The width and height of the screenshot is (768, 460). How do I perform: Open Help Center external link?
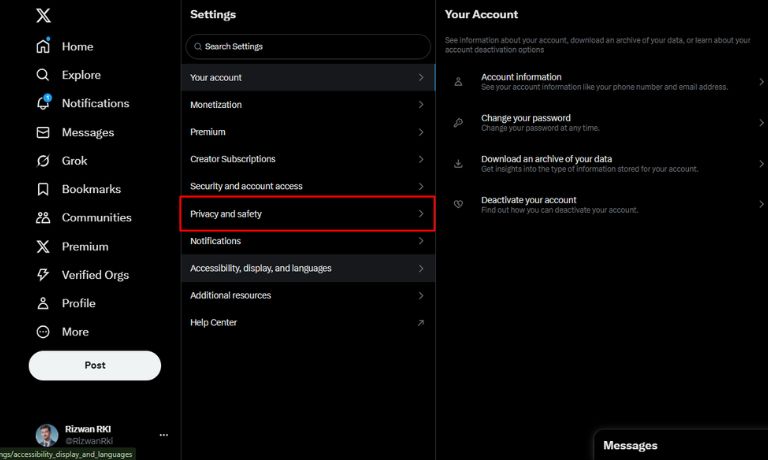[308, 322]
